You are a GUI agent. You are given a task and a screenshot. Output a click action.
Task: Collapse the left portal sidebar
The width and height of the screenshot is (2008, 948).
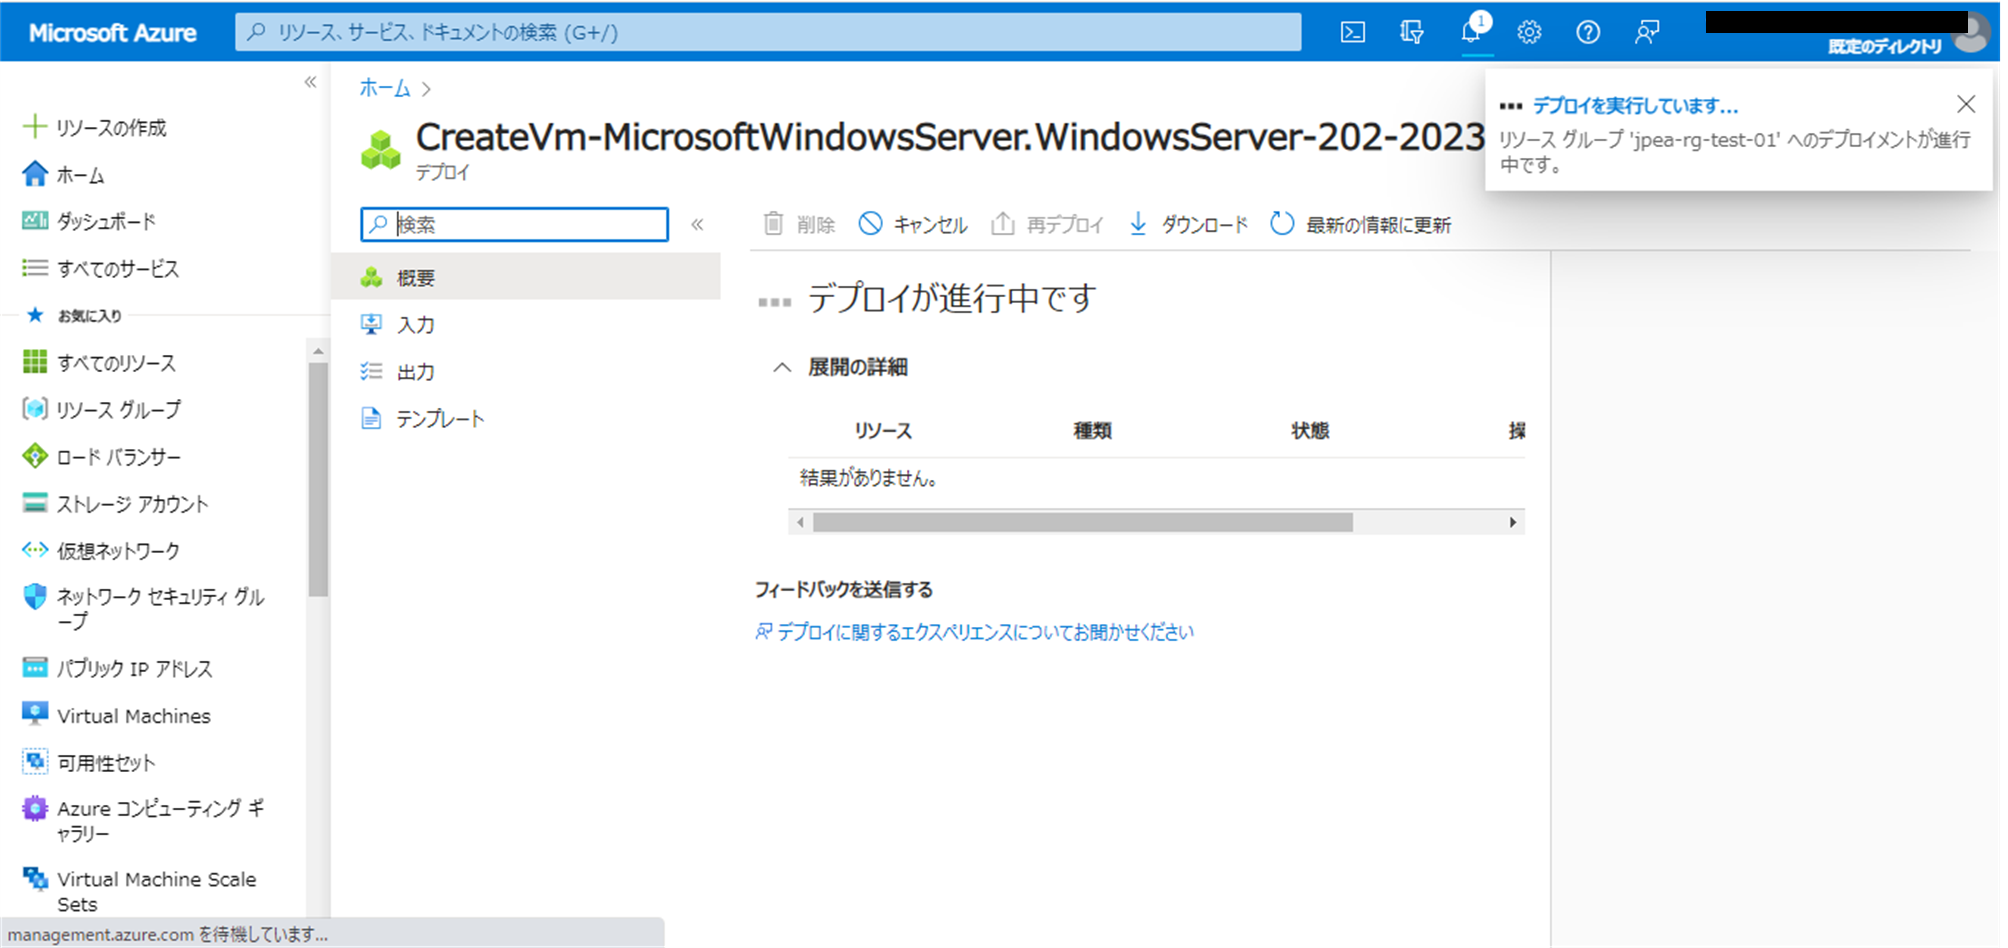pyautogui.click(x=310, y=82)
